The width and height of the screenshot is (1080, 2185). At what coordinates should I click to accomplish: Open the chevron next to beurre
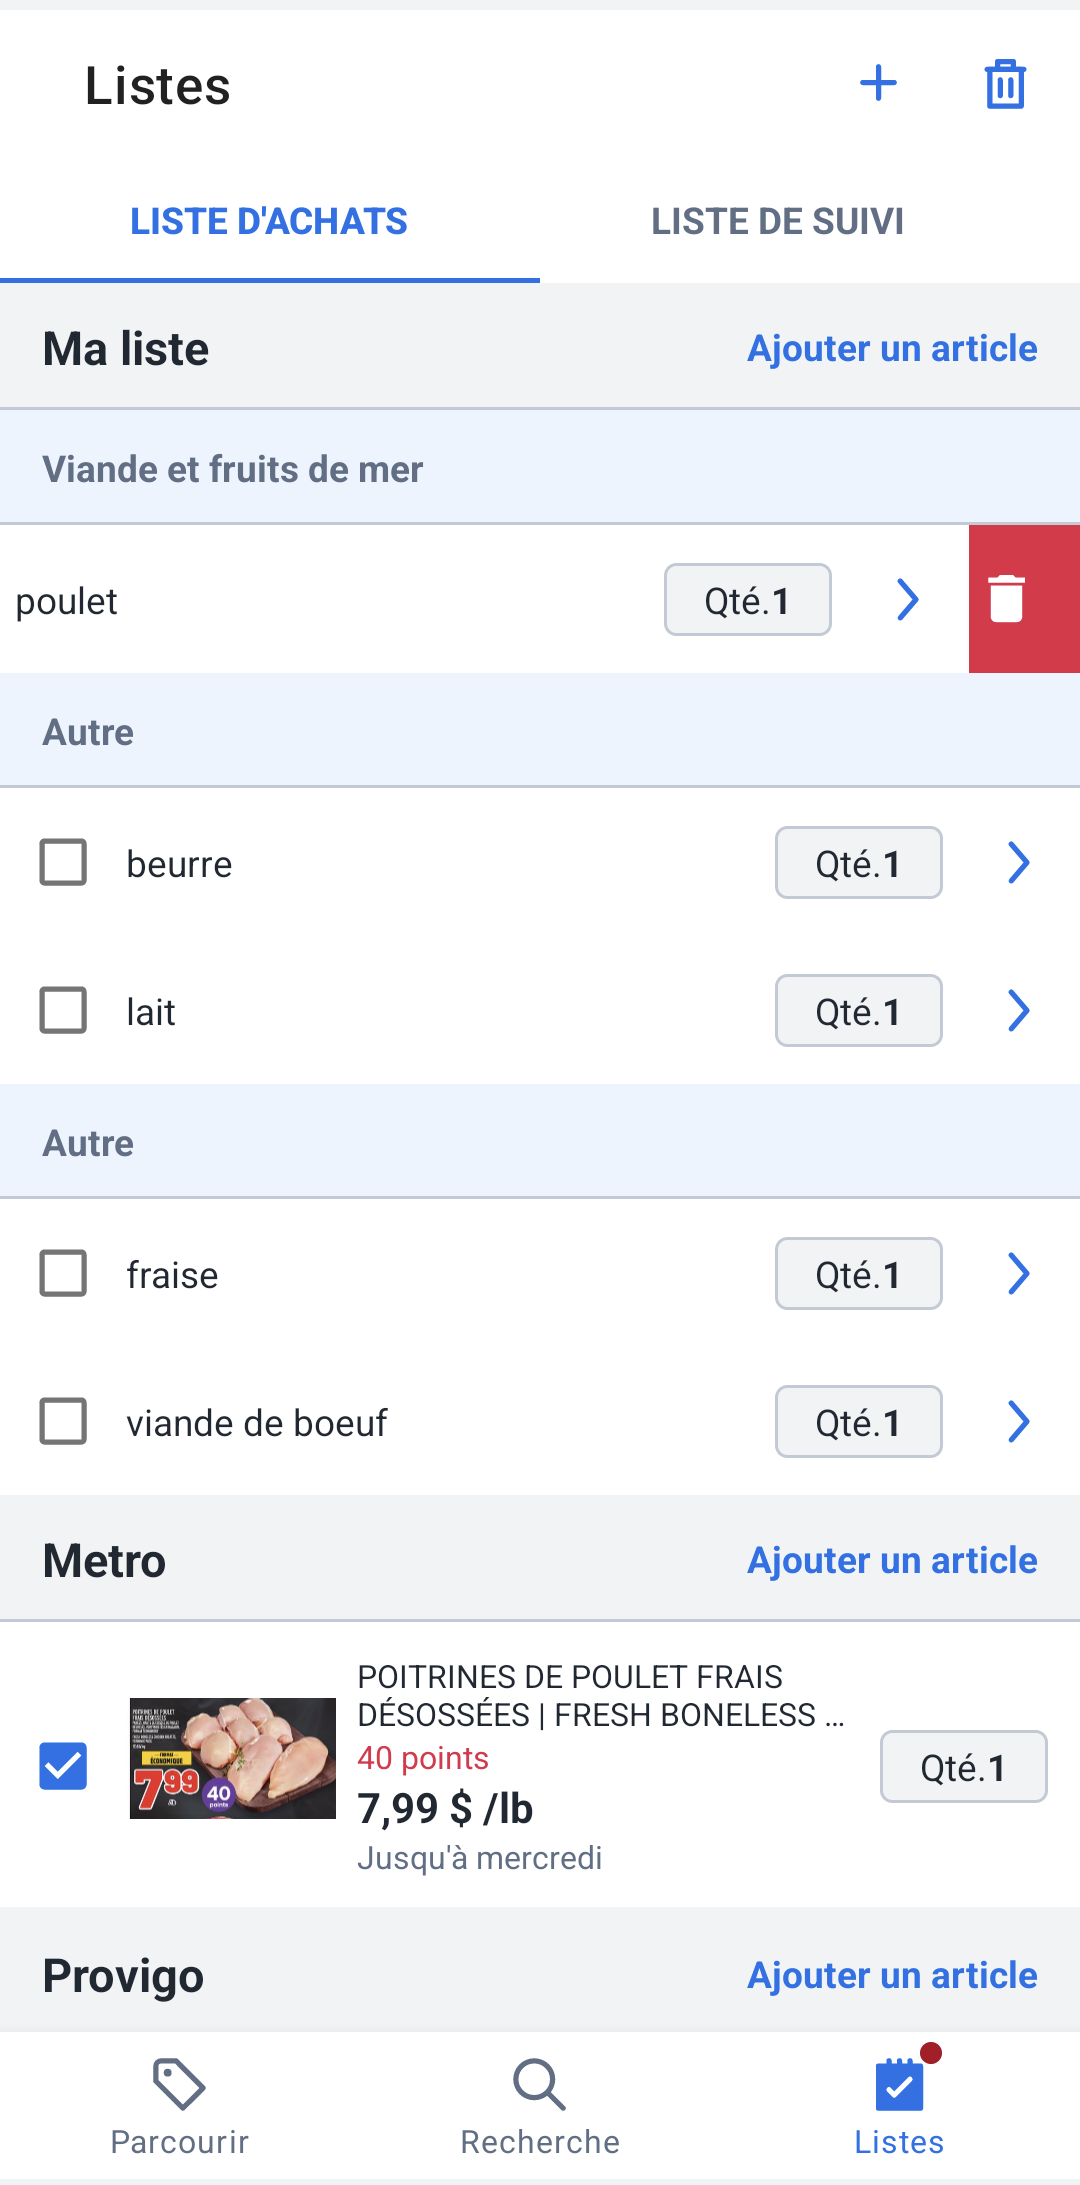pos(1018,862)
